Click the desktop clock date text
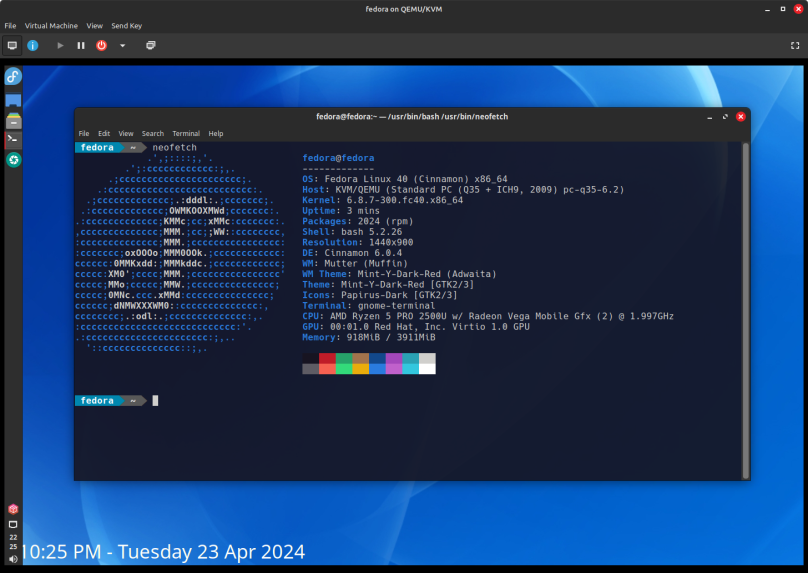The image size is (808, 573). [x=165, y=552]
